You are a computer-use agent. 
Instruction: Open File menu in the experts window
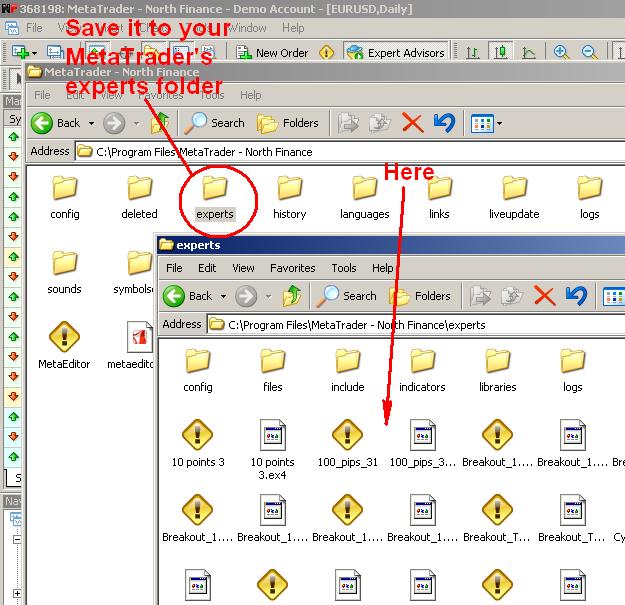174,268
